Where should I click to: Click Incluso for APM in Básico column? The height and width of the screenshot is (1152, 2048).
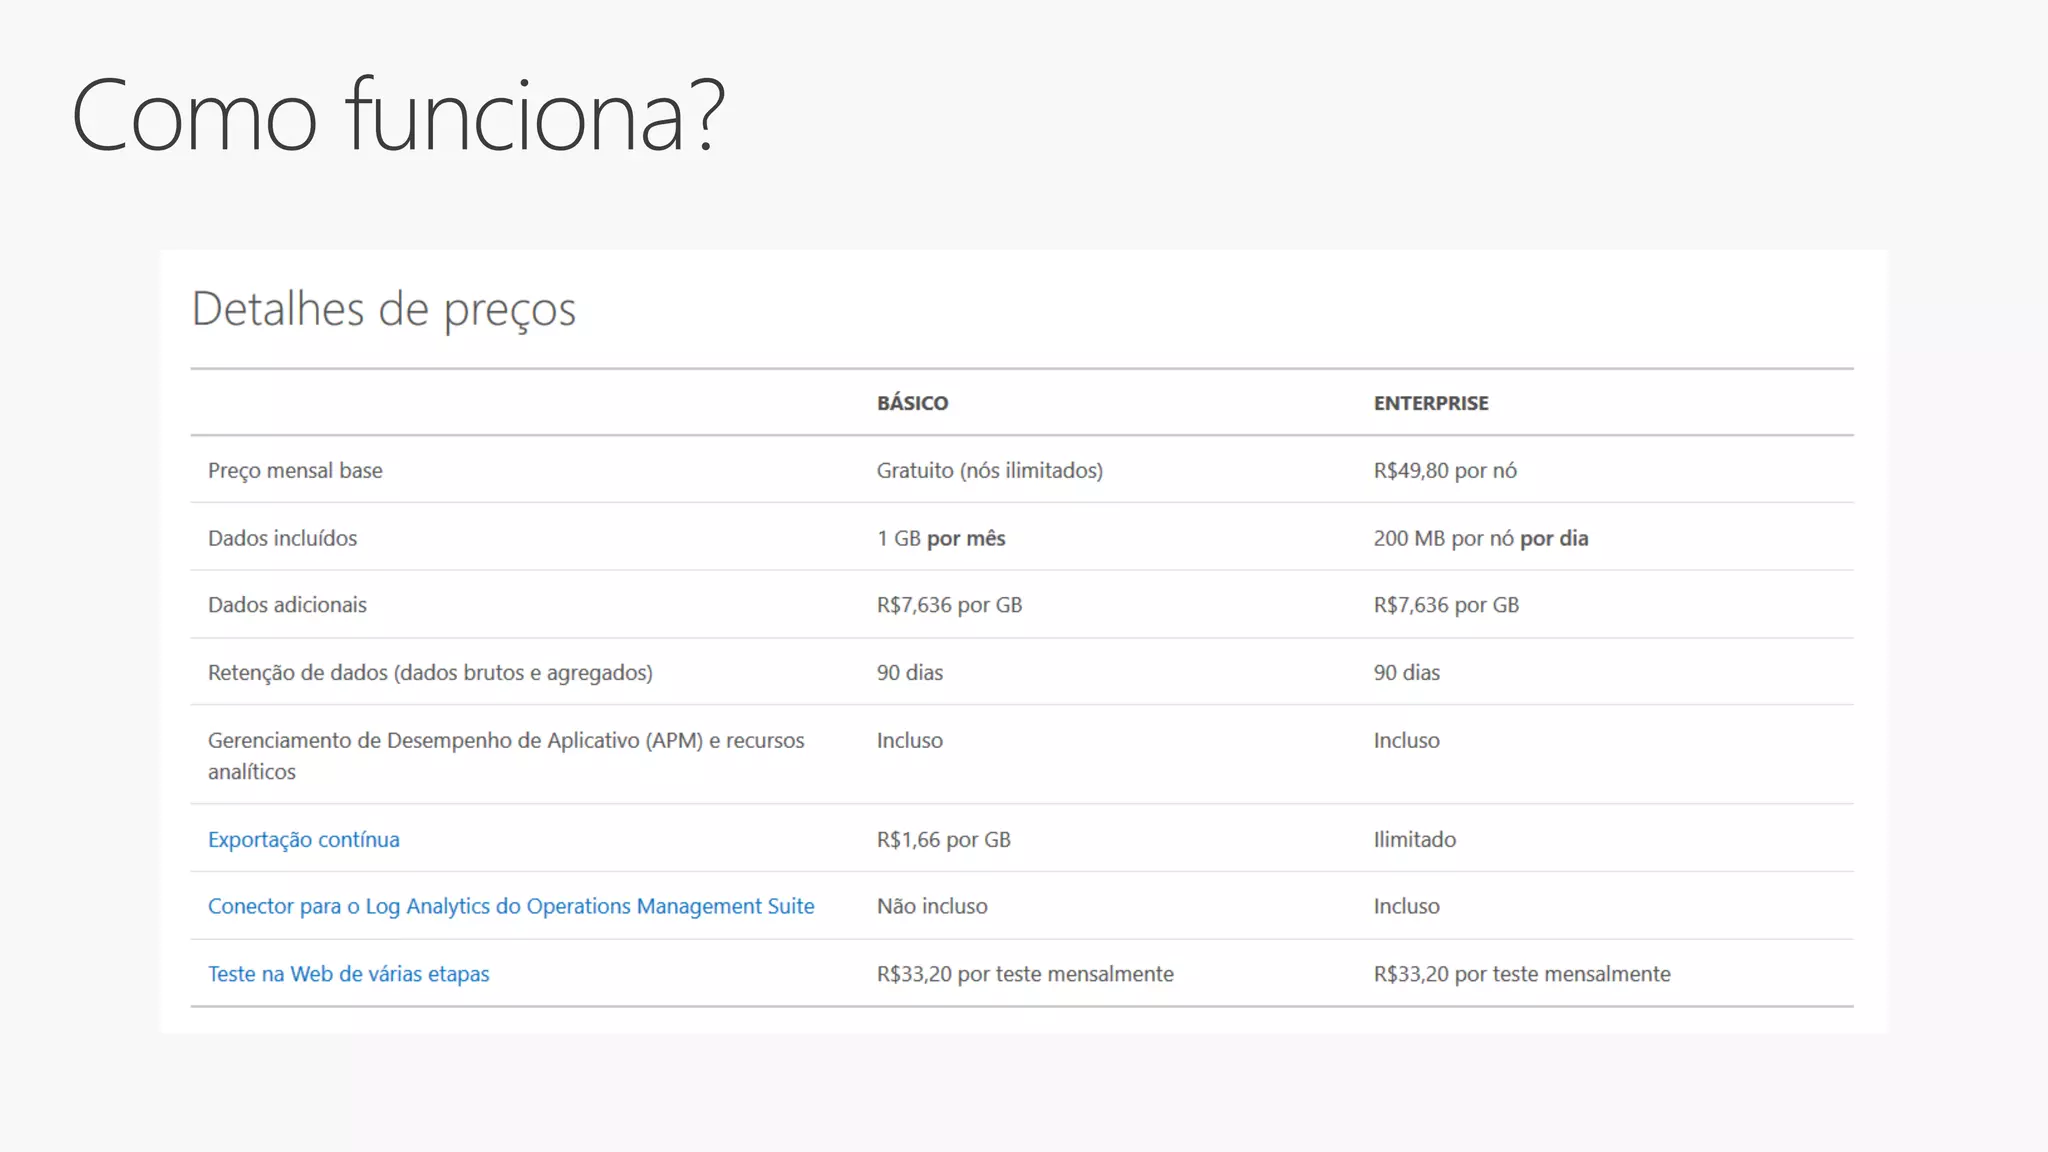click(910, 740)
